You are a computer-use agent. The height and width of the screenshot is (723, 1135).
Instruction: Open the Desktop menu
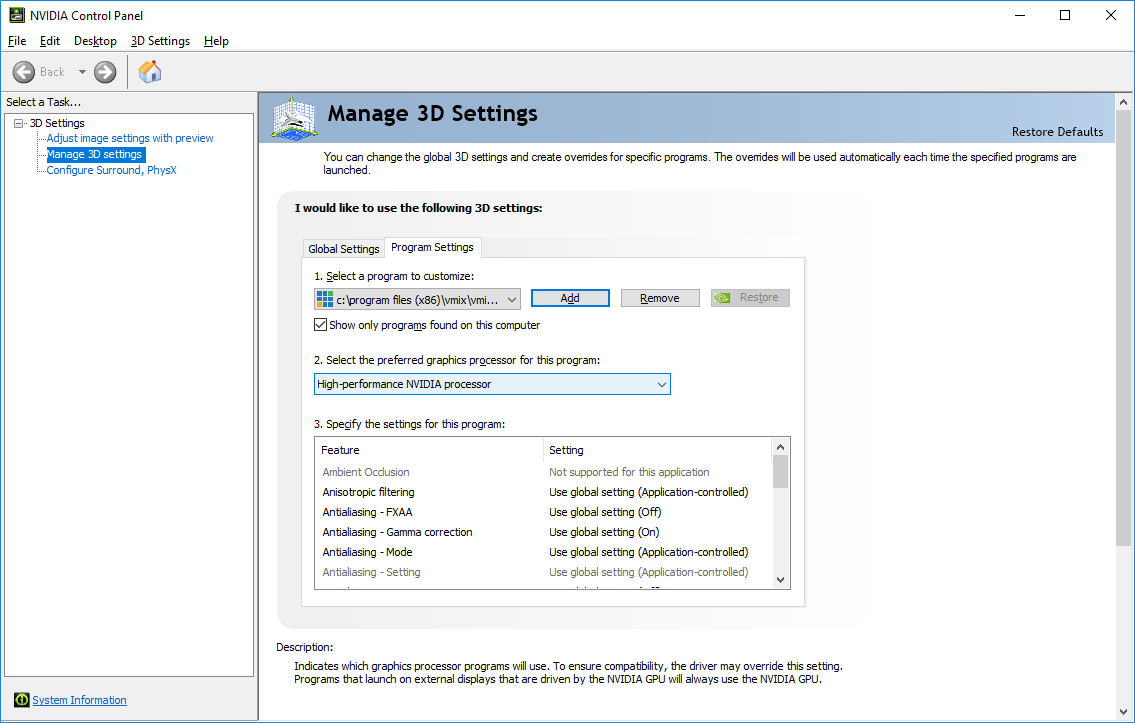pyautogui.click(x=95, y=41)
